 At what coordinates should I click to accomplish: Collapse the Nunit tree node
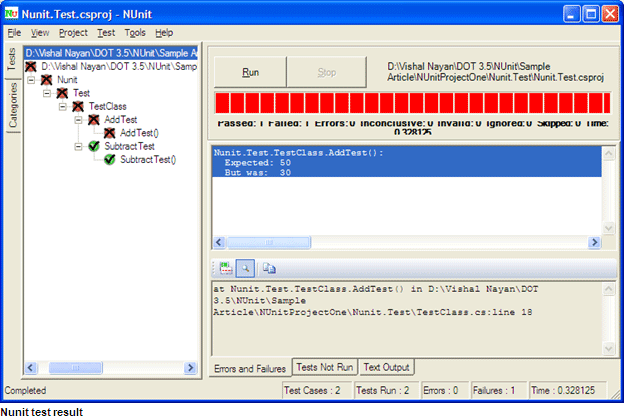click(x=31, y=80)
